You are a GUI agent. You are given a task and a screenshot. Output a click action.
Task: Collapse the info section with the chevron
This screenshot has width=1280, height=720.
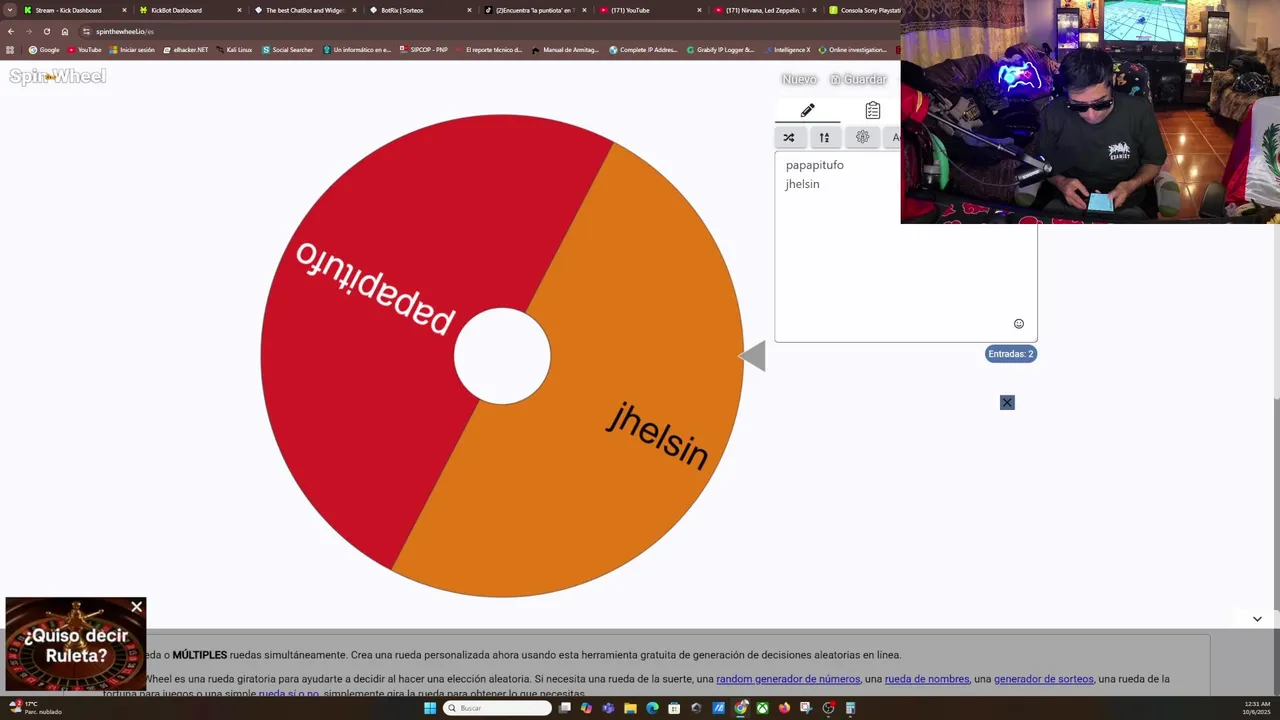click(x=1257, y=619)
